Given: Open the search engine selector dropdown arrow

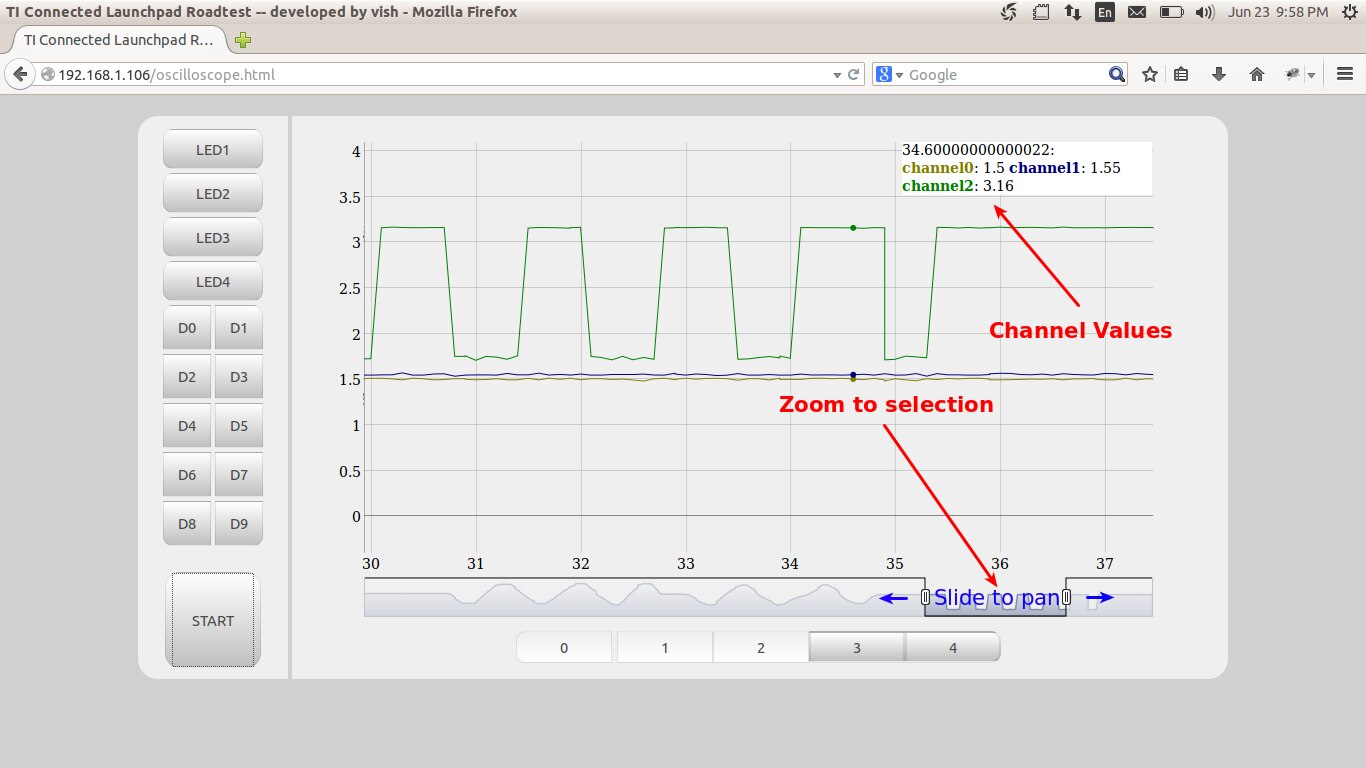Looking at the screenshot, I should coord(900,75).
